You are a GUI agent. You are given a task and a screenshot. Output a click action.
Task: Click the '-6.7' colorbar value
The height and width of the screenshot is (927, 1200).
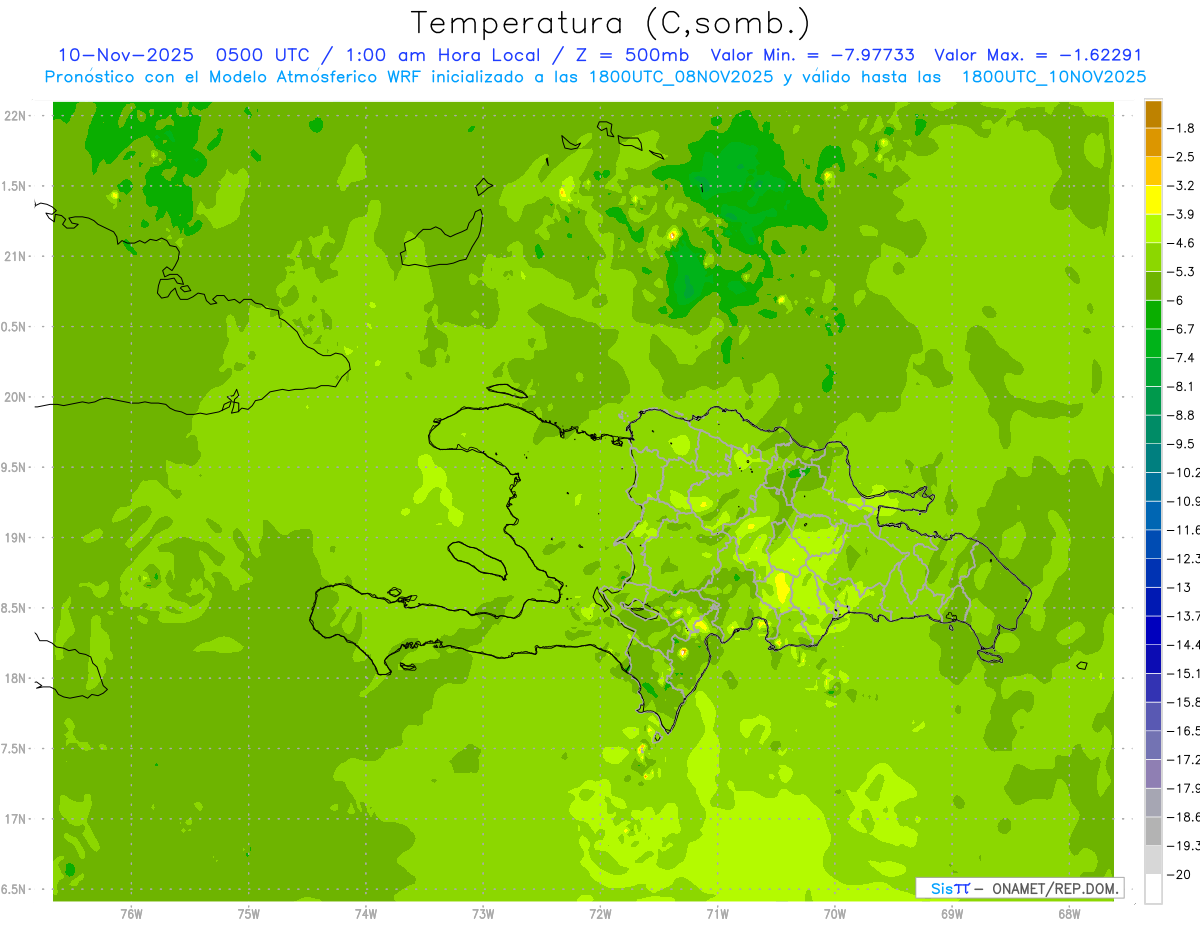coord(1181,329)
